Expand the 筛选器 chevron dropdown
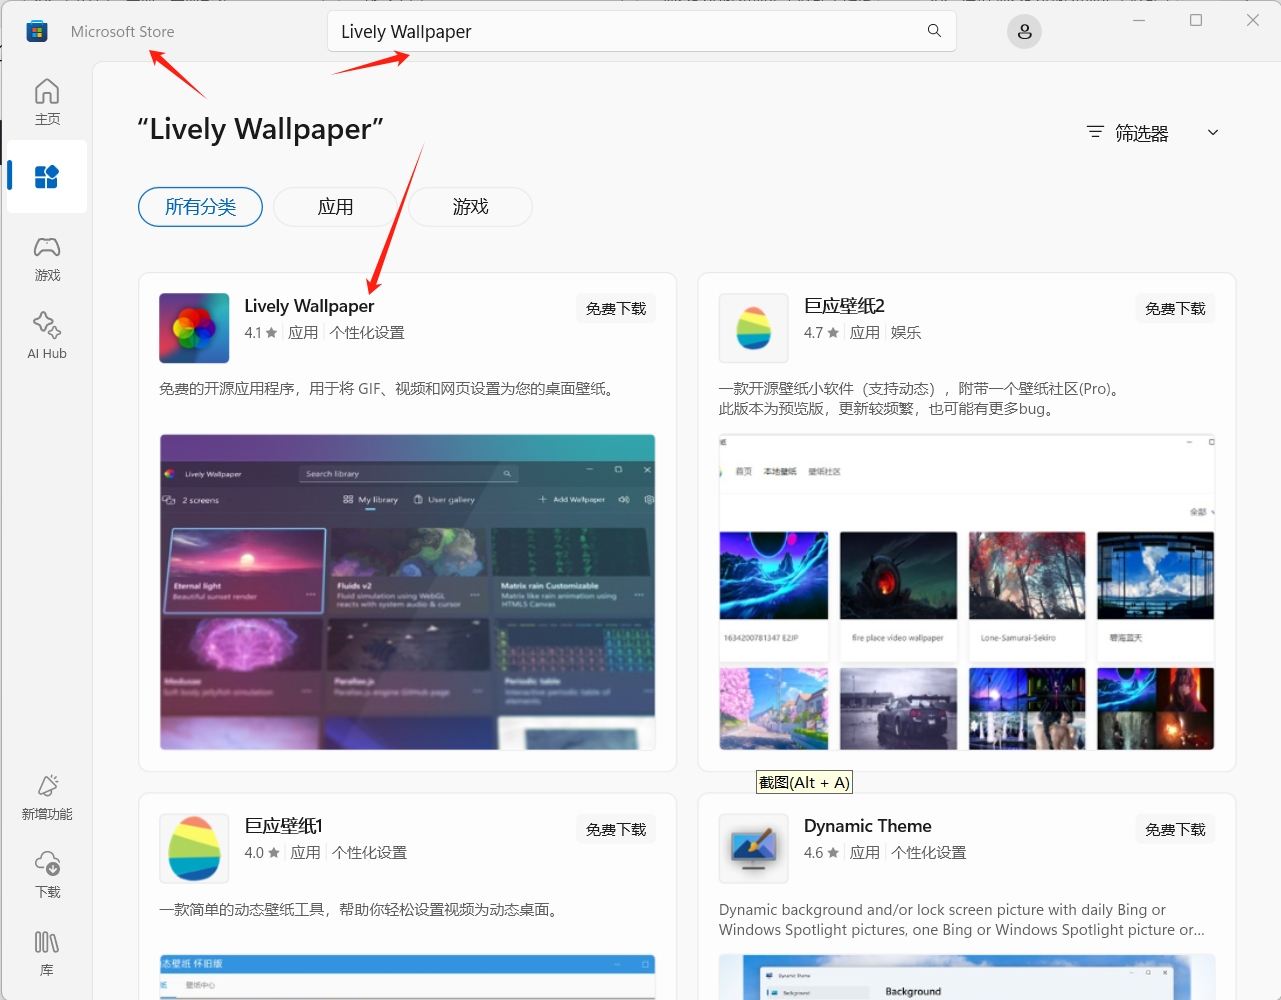The image size is (1281, 1000). (x=1213, y=132)
